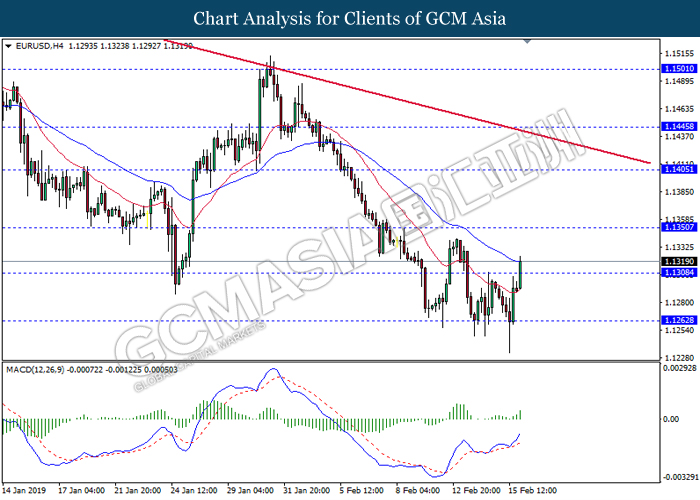This screenshot has width=700, height=500.
Task: Select the red descending trendline
Action: tap(406, 101)
